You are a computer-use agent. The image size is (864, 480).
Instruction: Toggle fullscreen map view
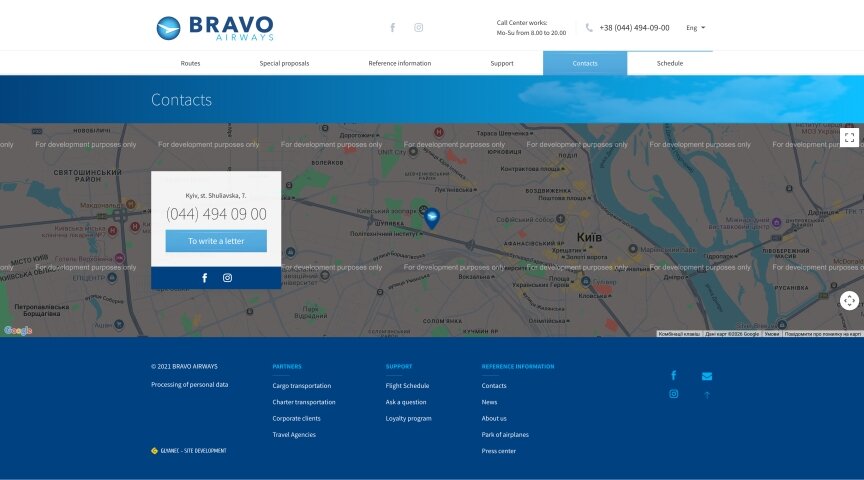[x=849, y=137]
